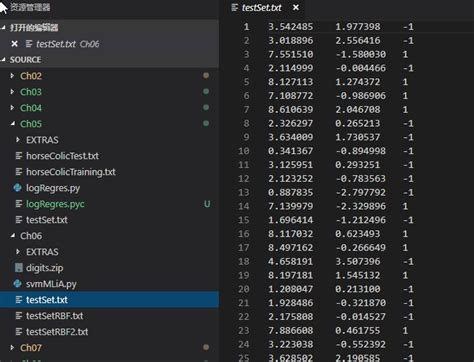Open logRegres.pyc untracked file
The width and height of the screenshot is (474, 362).
pos(55,204)
